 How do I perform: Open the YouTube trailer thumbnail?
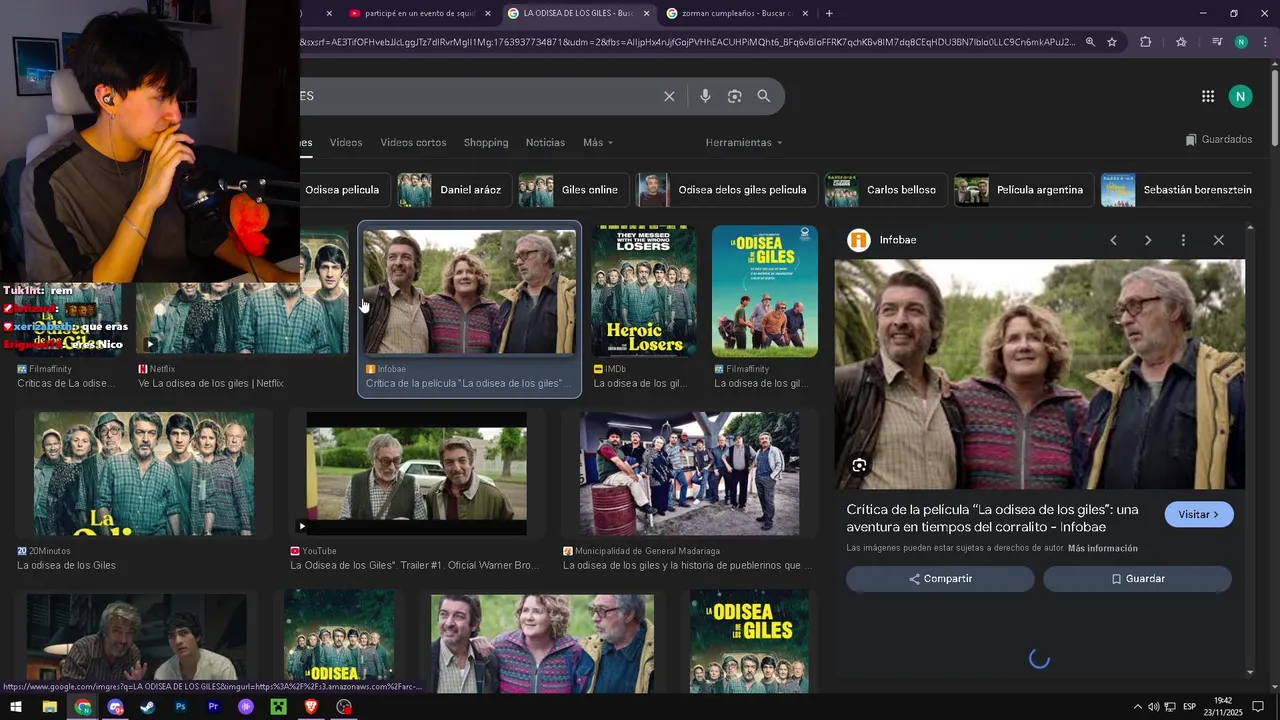(417, 474)
